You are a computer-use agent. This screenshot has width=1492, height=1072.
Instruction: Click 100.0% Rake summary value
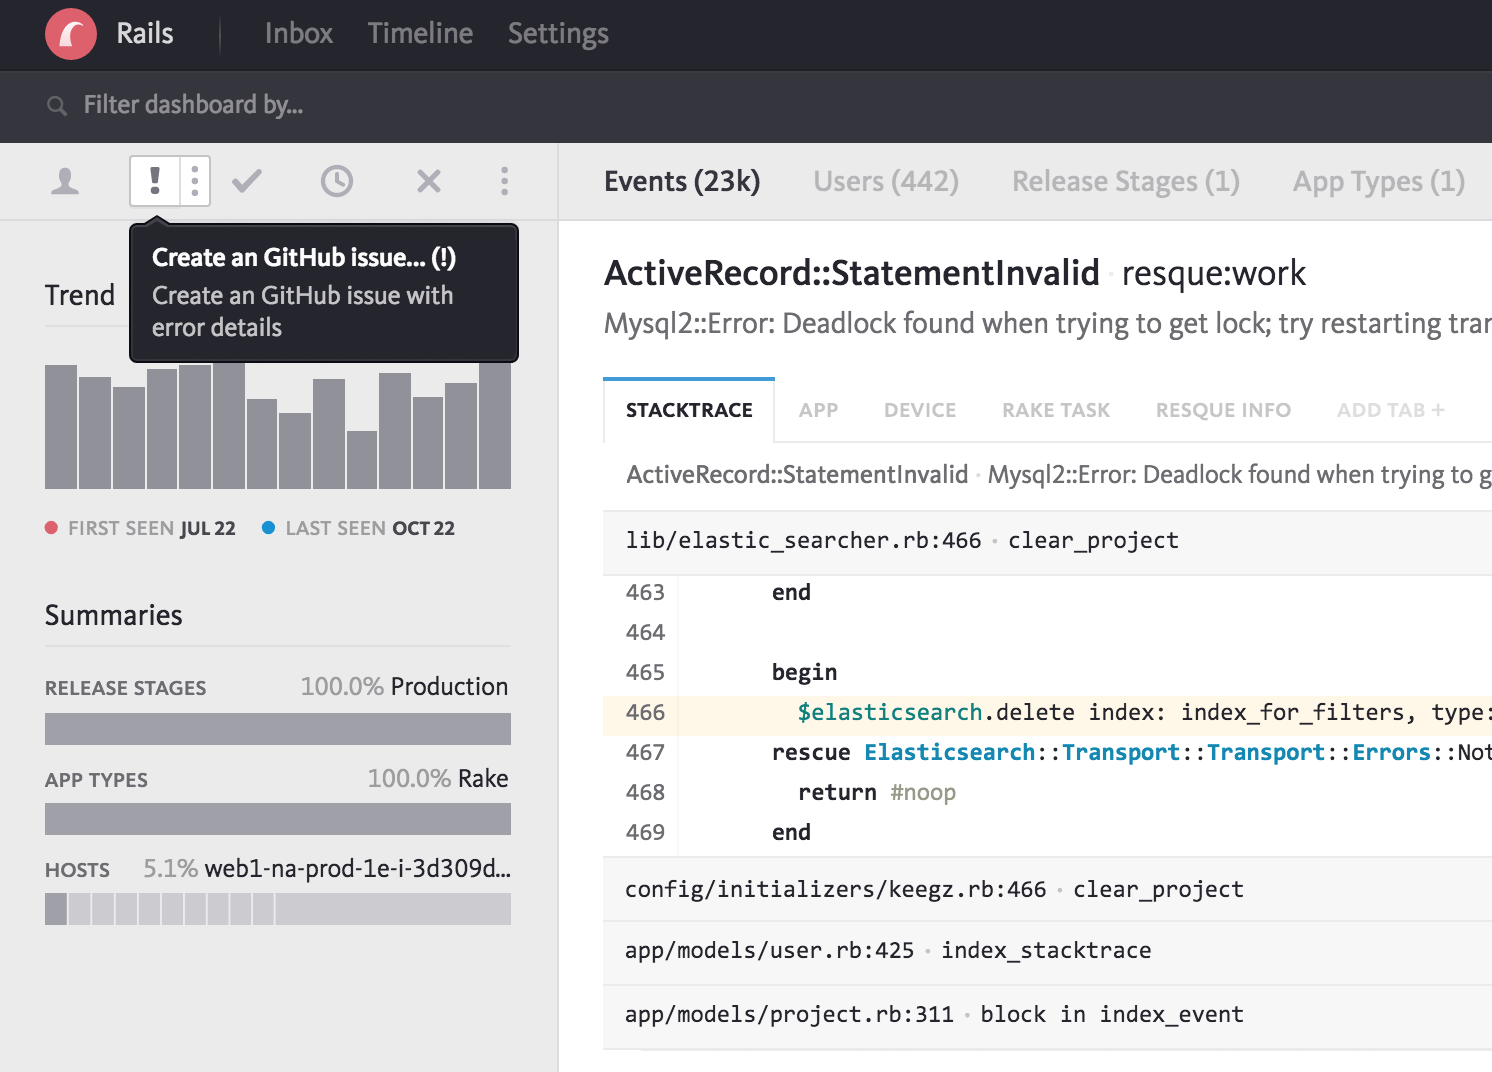438,779
